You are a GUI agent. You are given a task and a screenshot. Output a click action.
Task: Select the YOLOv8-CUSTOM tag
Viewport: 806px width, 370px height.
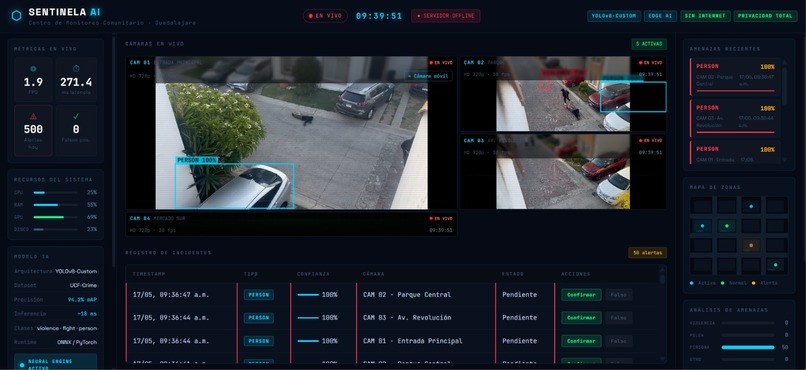pyautogui.click(x=614, y=16)
